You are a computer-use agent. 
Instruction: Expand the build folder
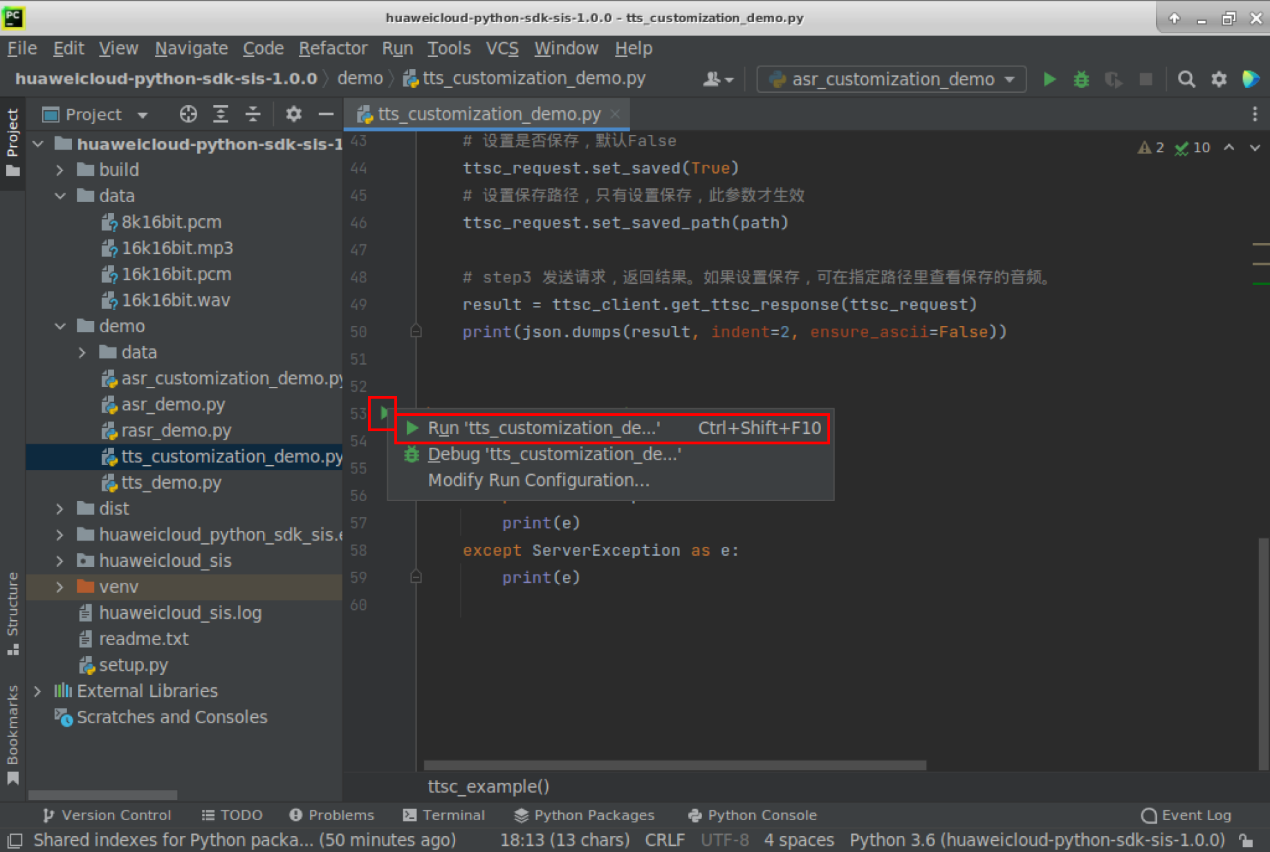coord(60,170)
